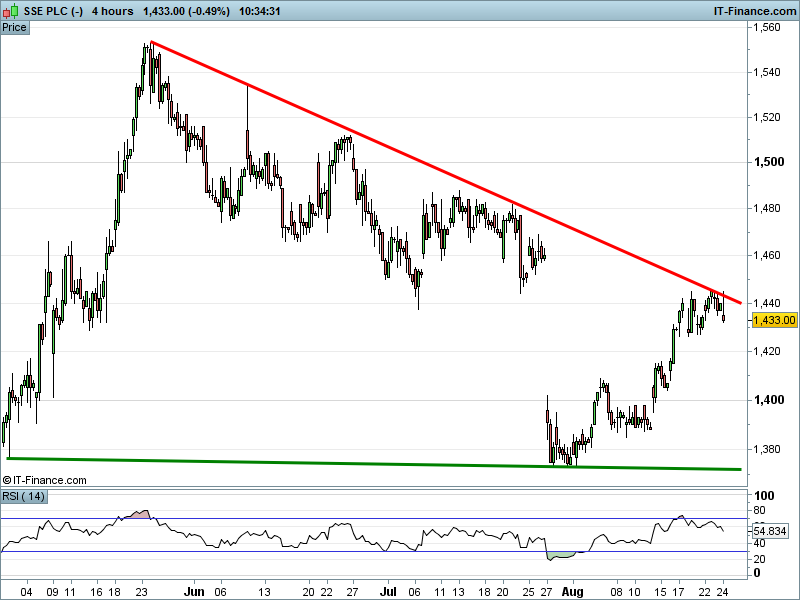The height and width of the screenshot is (600, 800).
Task: Select the yellow 1,433.00 current price tag
Action: pos(774,320)
